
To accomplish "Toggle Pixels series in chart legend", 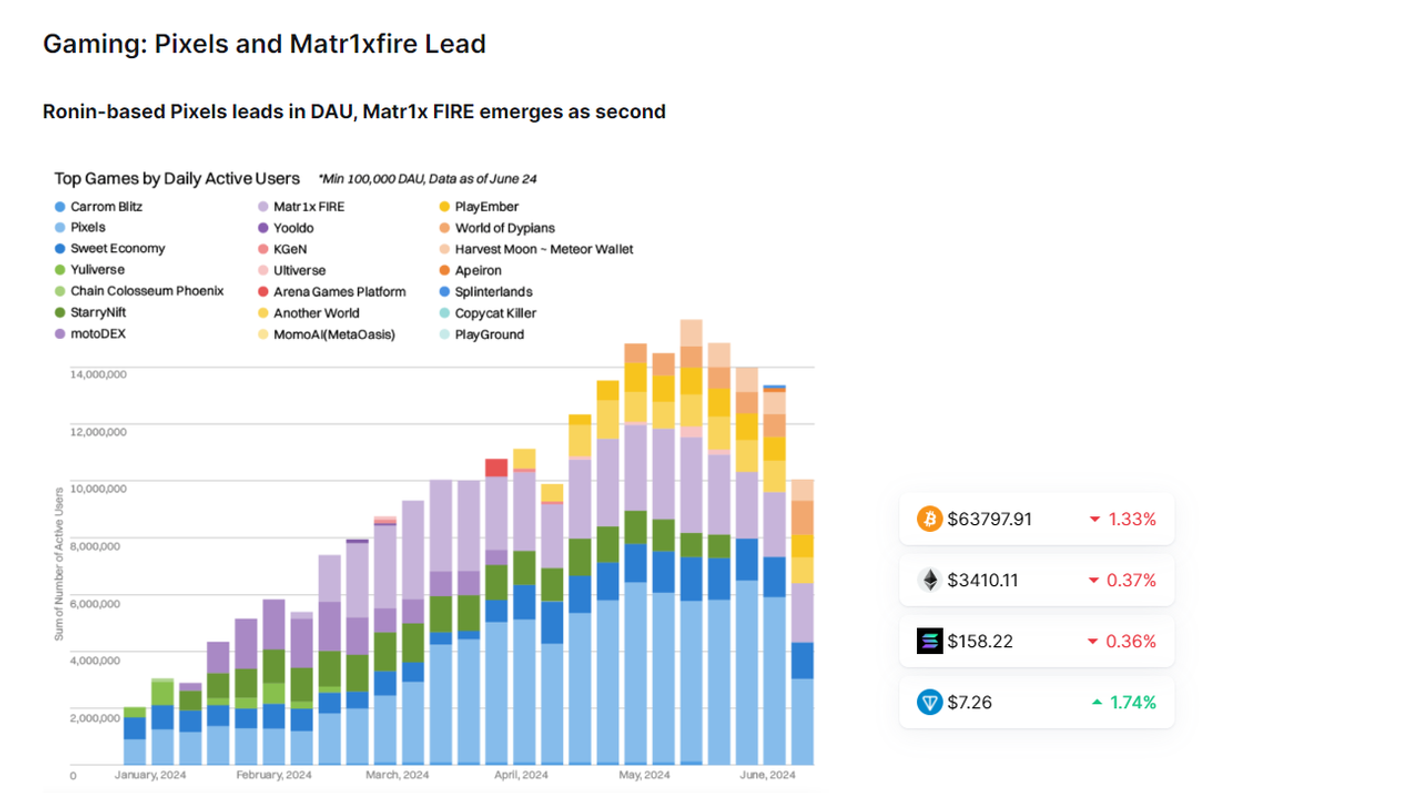I will [88, 227].
